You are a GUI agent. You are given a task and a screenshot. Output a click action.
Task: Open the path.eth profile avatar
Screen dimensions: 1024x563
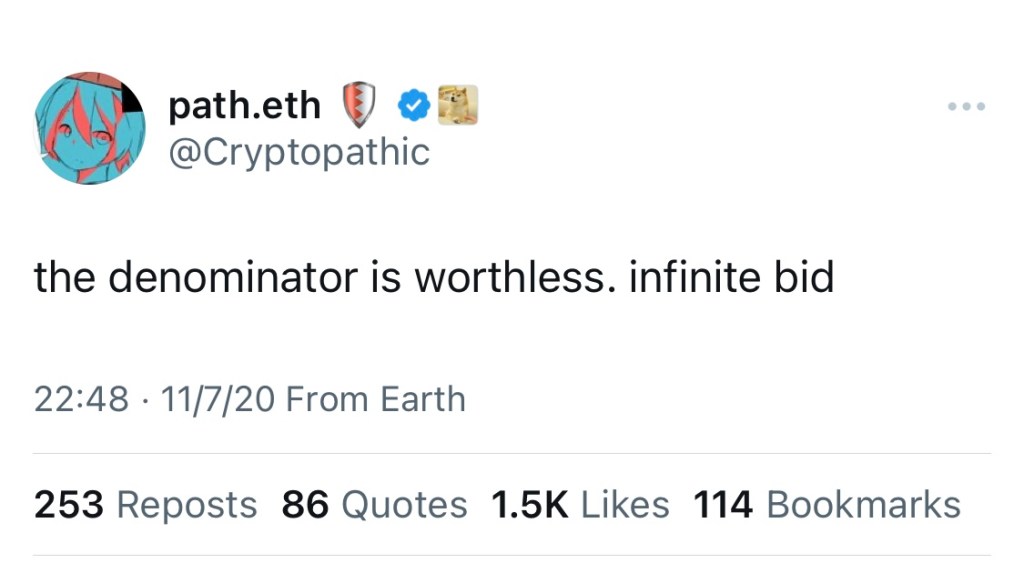pyautogui.click(x=90, y=128)
